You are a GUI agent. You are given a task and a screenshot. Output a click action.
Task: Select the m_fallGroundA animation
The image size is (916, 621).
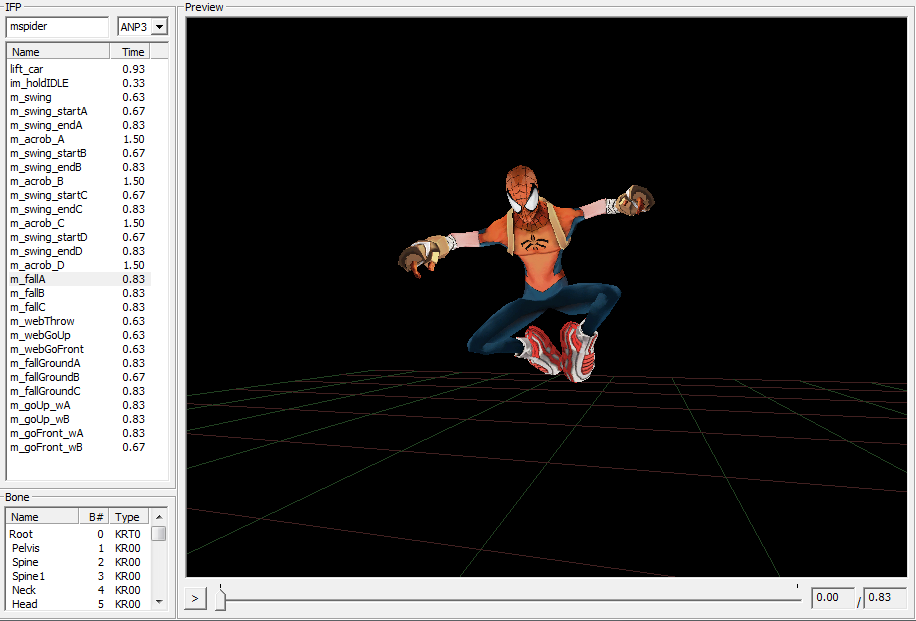pyautogui.click(x=78, y=363)
